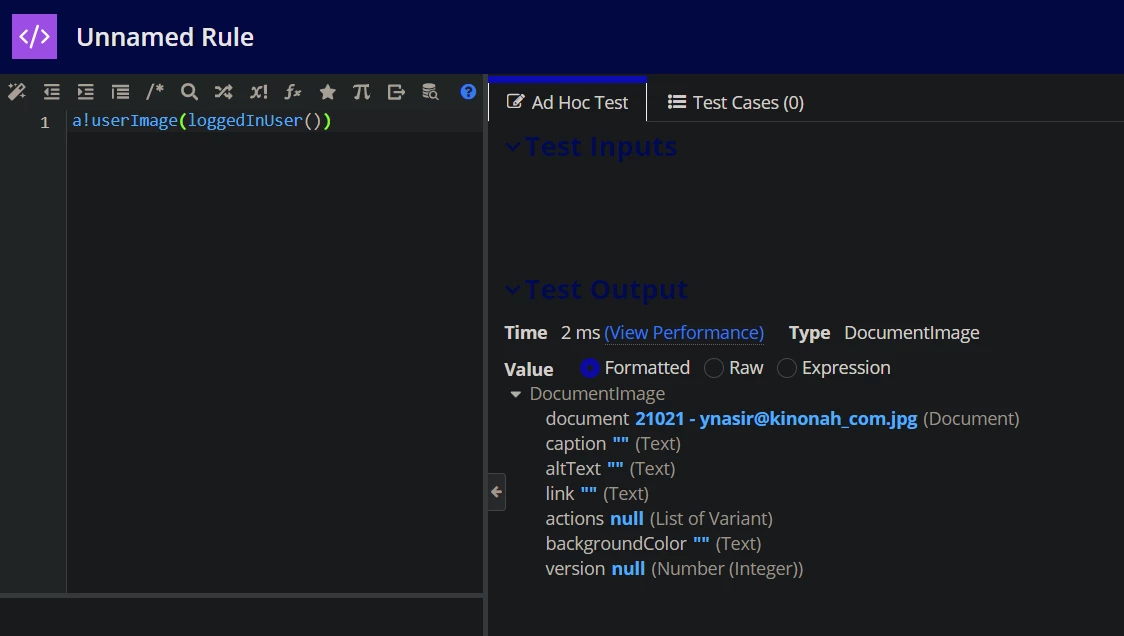Select the Expression value option
This screenshot has height=636, width=1124.
(x=786, y=368)
